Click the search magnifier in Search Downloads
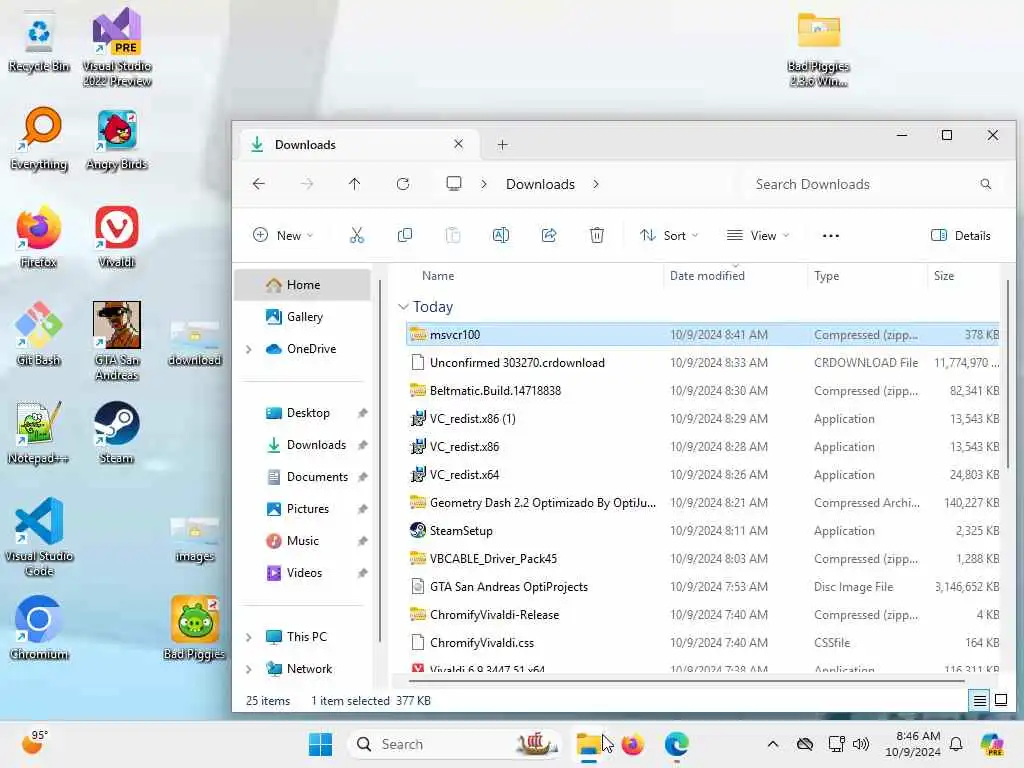 click(x=985, y=184)
